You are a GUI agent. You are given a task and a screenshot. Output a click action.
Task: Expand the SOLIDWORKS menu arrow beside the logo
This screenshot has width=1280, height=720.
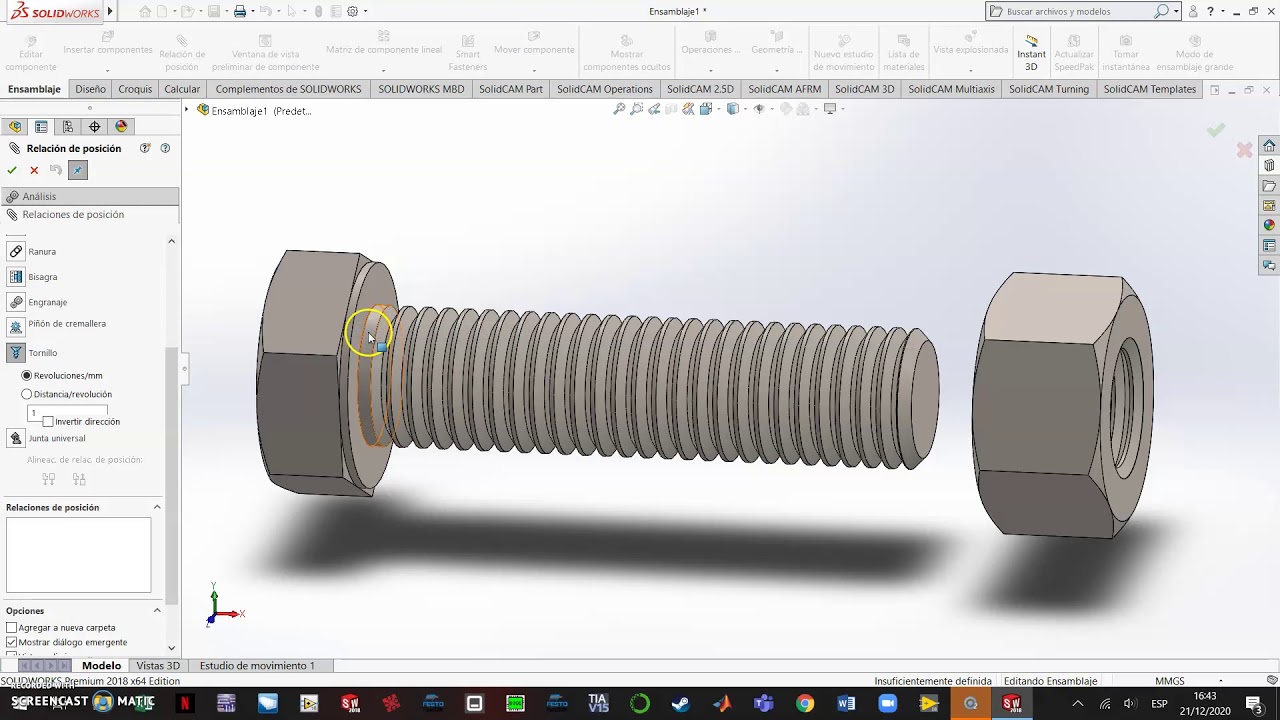(110, 12)
